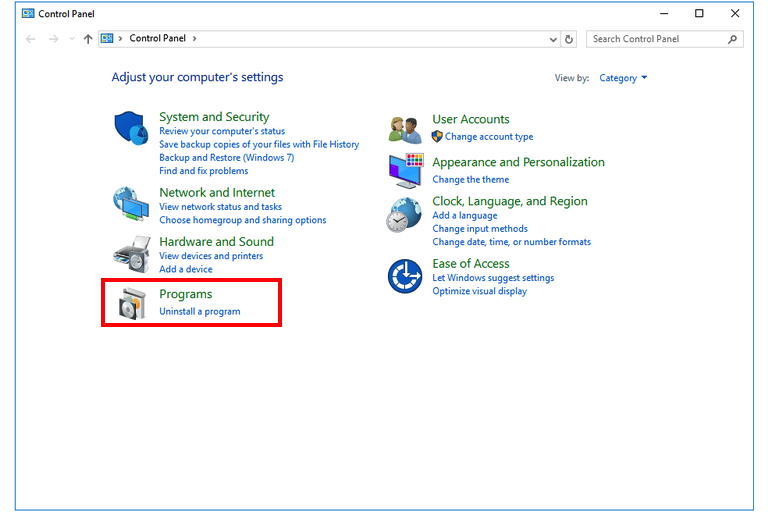Click the Control Panel title bar icon
This screenshot has width=768, height=512.
28,13
